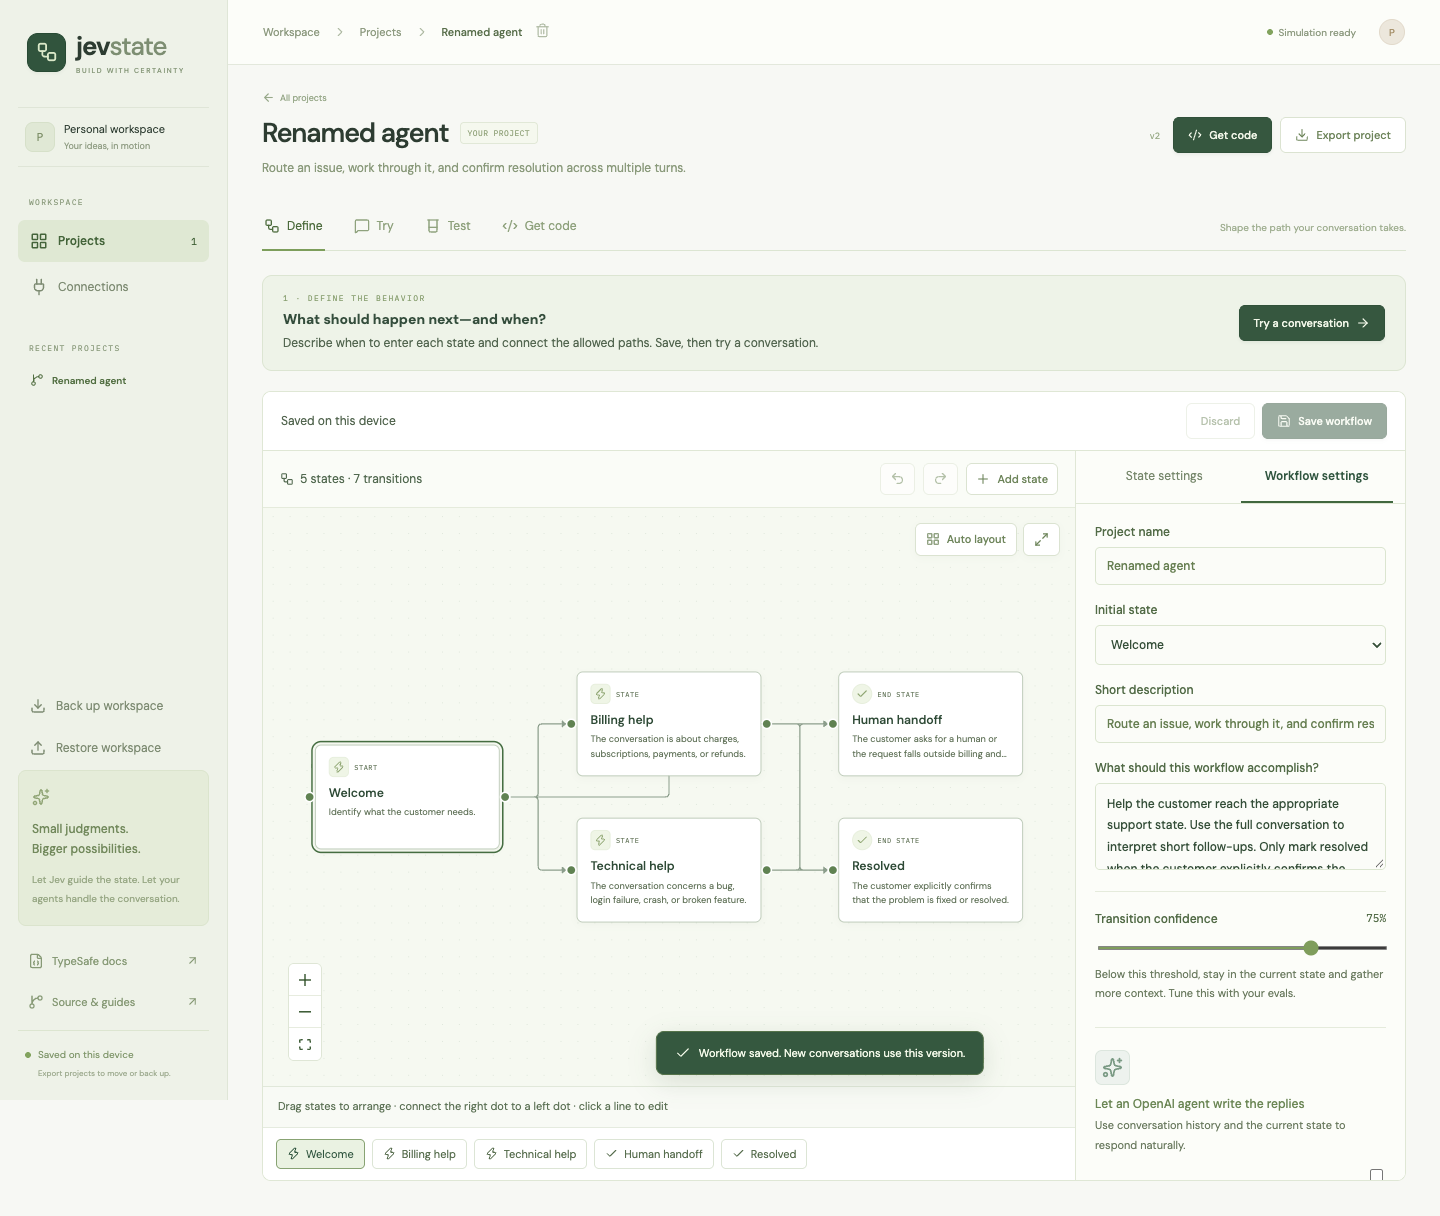Select the Welcome state chip
The width and height of the screenshot is (1440, 1216).
pos(320,1154)
